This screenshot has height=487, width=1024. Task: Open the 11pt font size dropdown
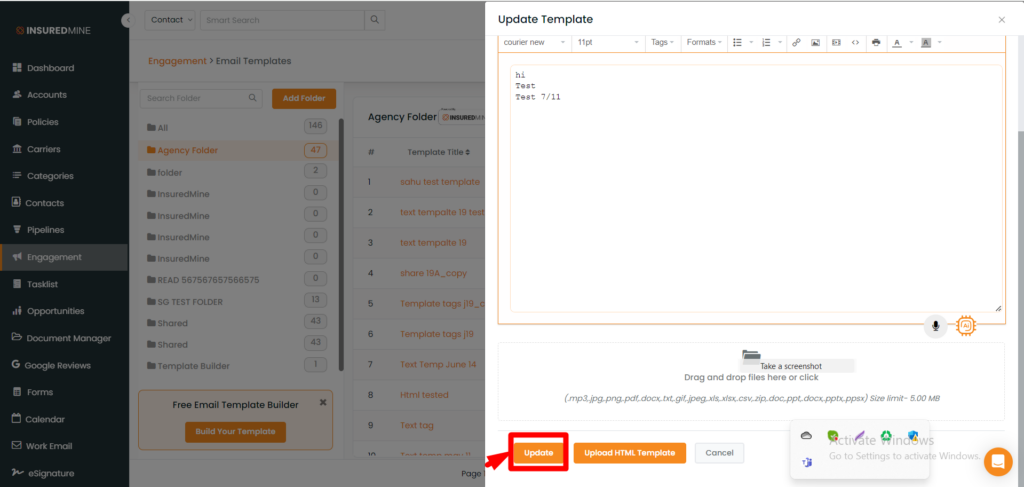(x=609, y=42)
